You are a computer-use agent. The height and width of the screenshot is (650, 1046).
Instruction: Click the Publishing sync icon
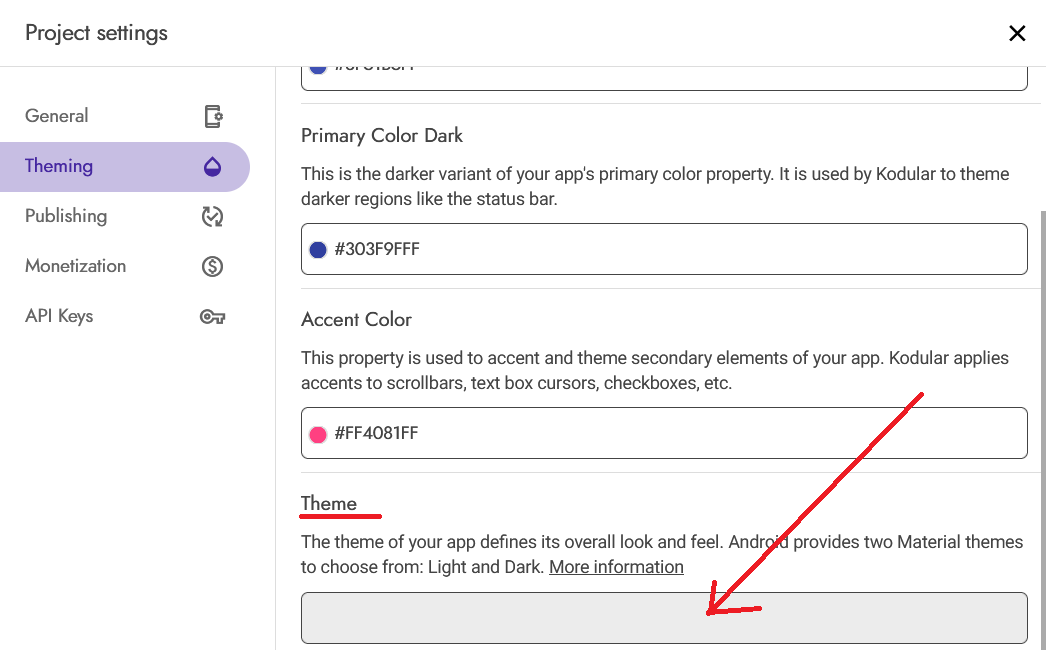coord(212,216)
